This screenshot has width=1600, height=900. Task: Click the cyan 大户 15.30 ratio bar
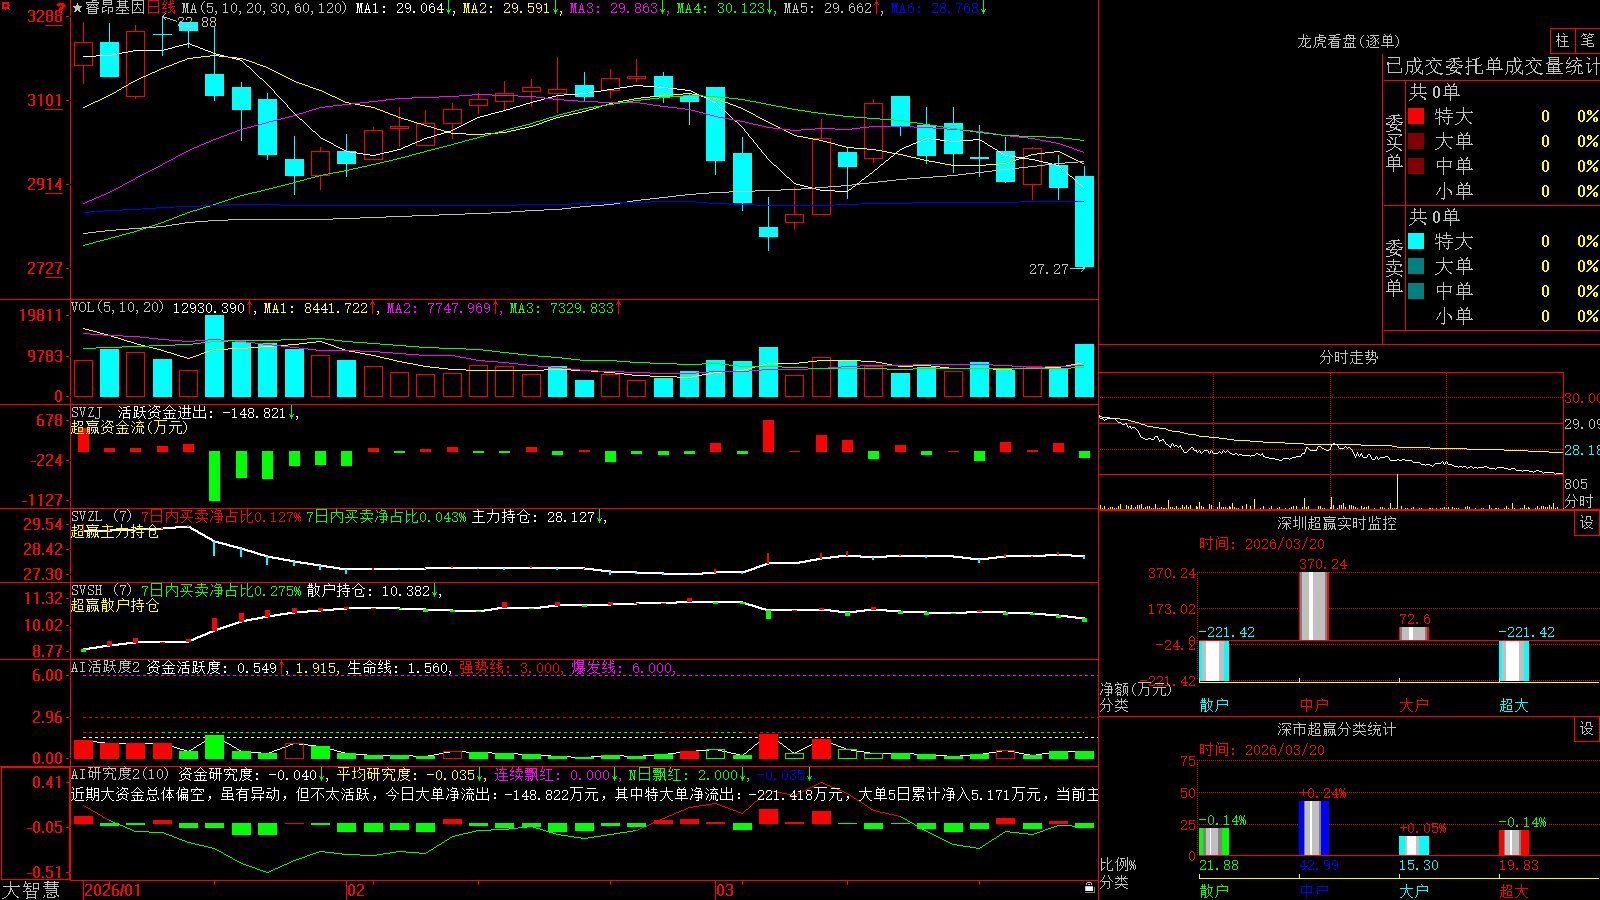1414,846
